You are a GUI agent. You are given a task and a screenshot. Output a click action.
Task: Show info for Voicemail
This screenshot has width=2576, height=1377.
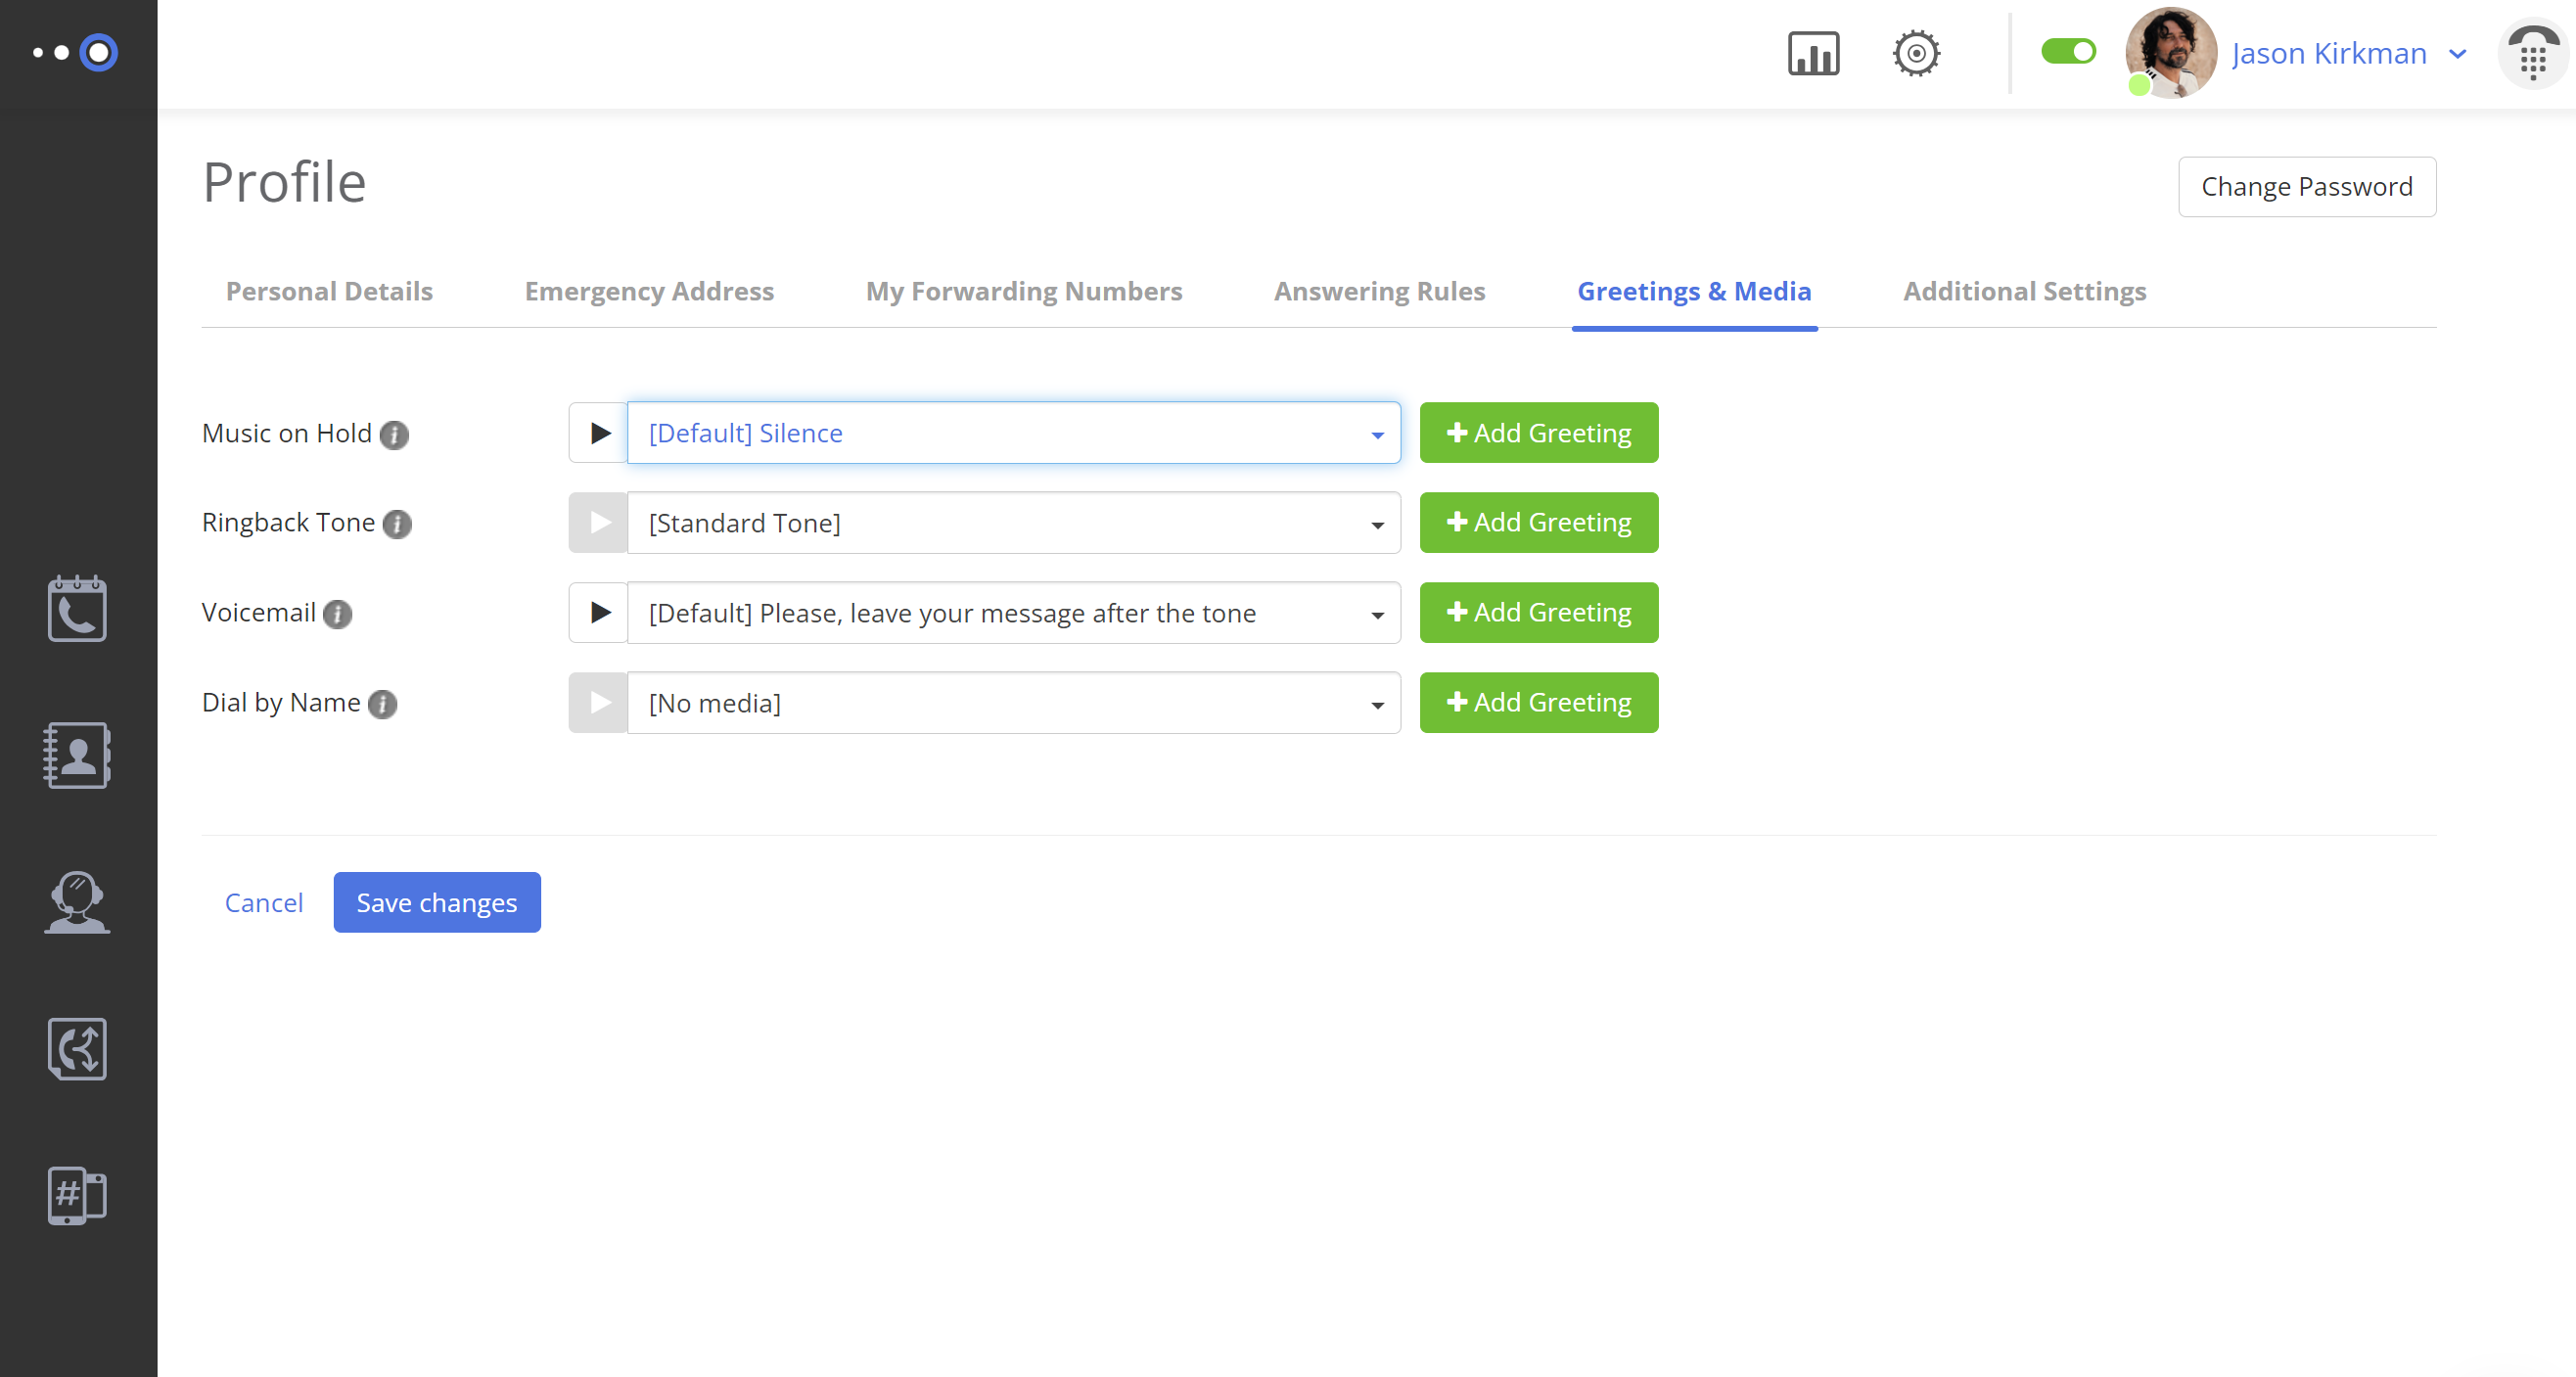[338, 614]
